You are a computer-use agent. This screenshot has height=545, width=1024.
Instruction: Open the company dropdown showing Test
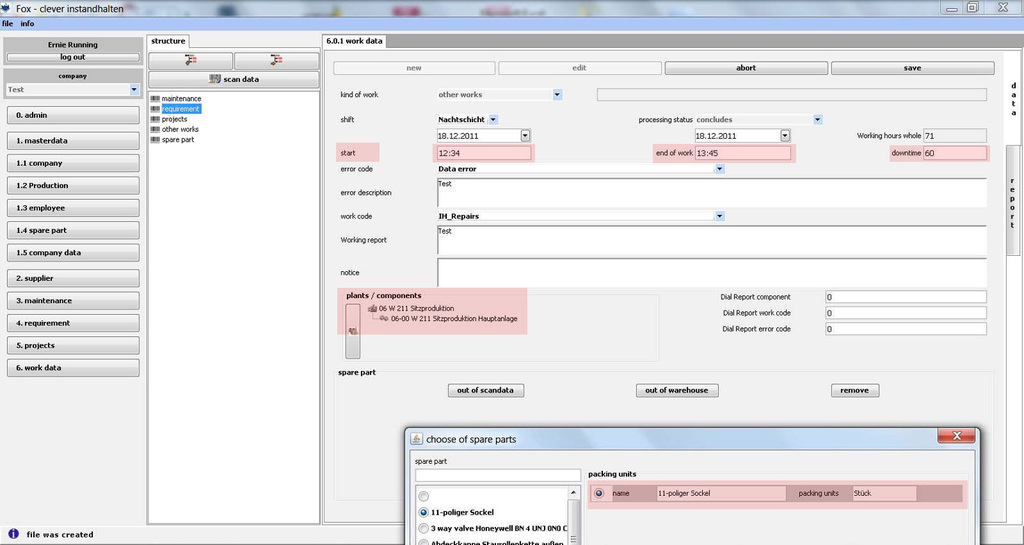(134, 90)
